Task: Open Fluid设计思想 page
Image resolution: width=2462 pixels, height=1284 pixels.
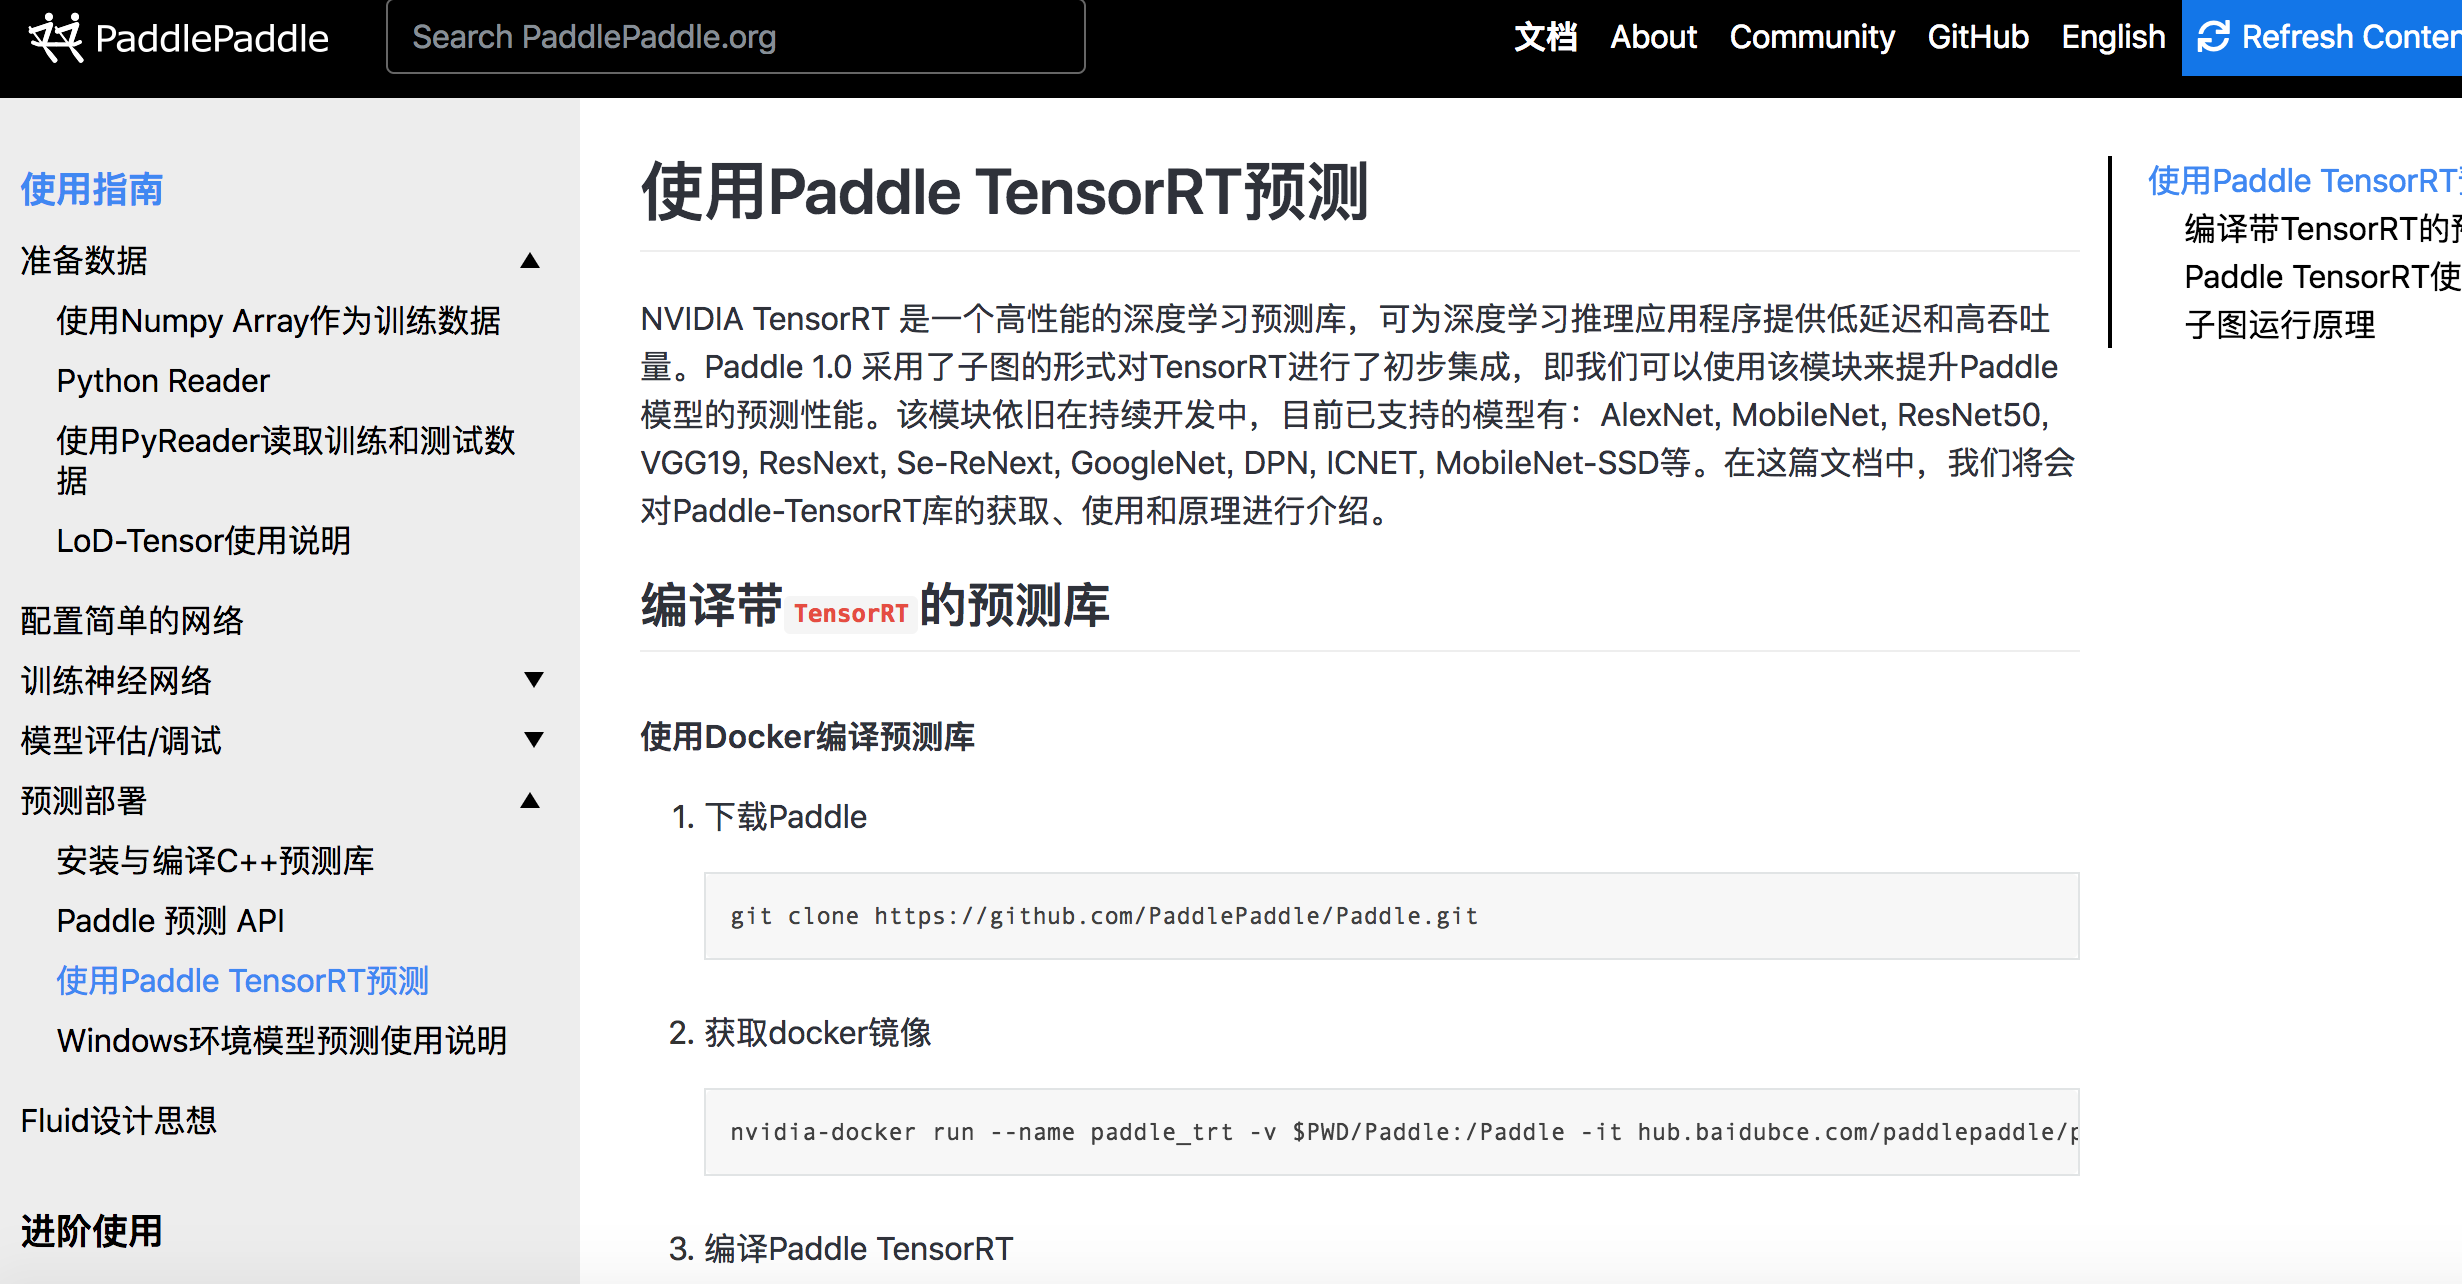Action: [118, 1121]
